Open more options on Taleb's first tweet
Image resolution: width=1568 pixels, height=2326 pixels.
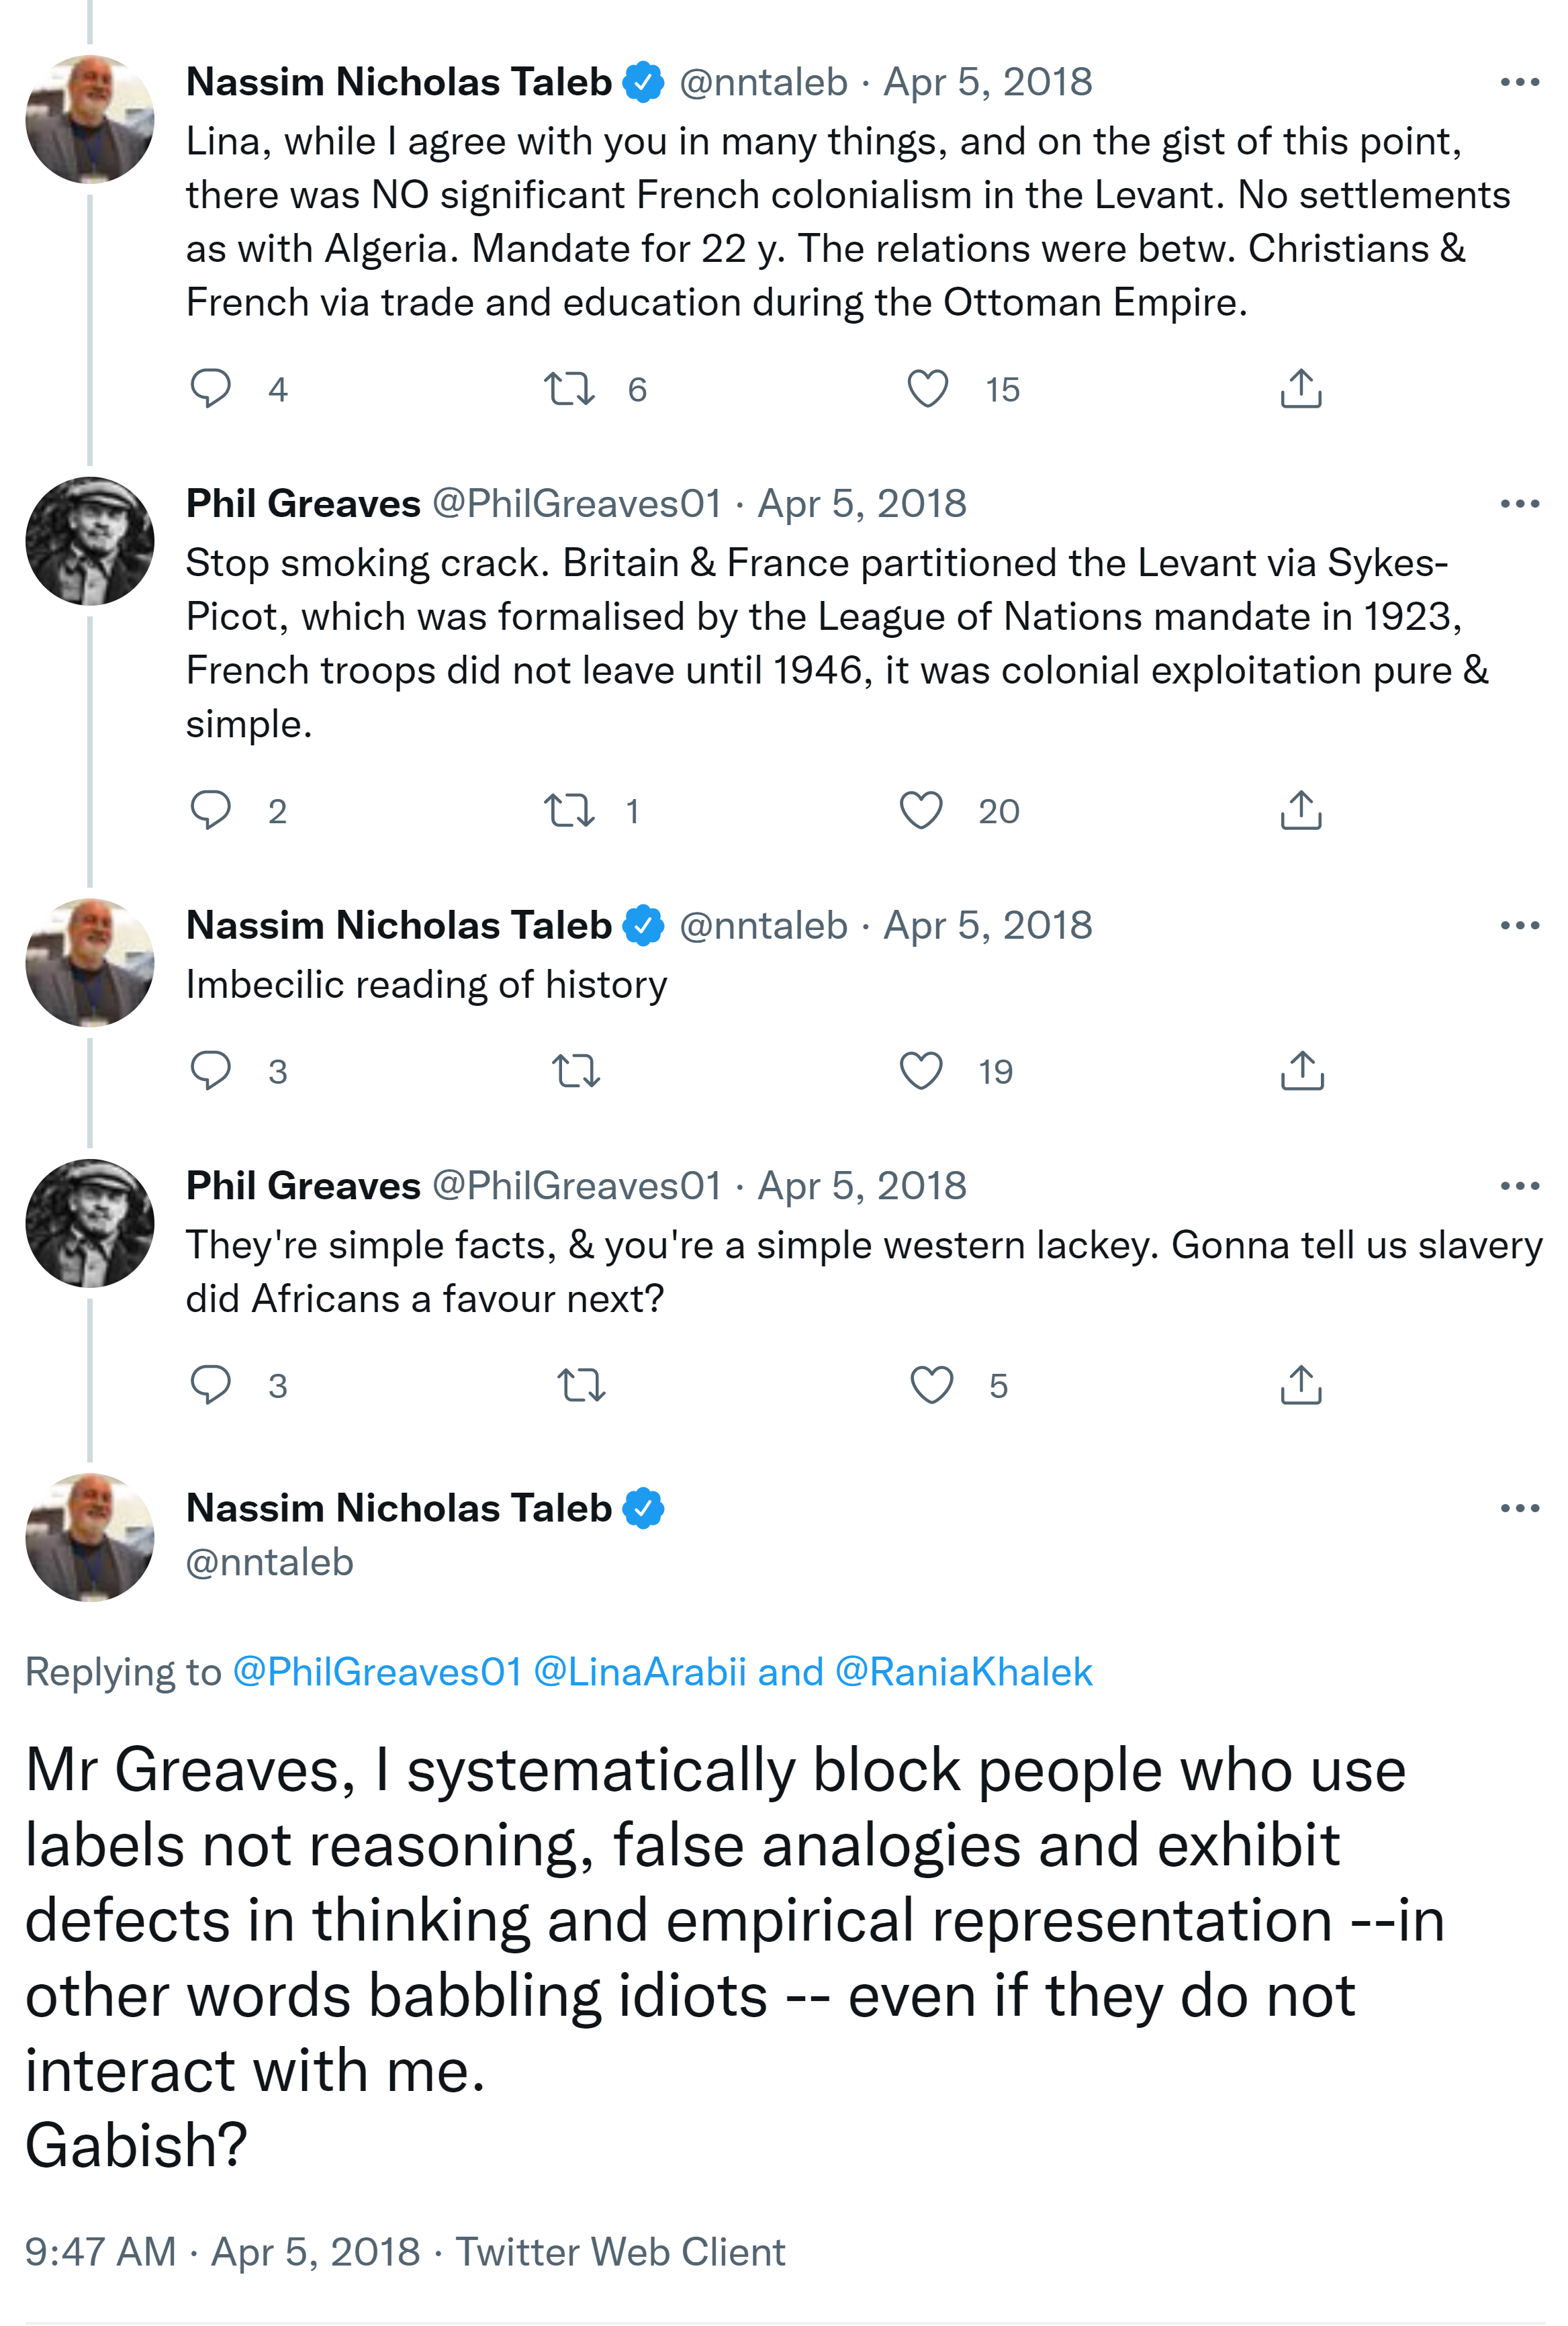pyautogui.click(x=1519, y=82)
